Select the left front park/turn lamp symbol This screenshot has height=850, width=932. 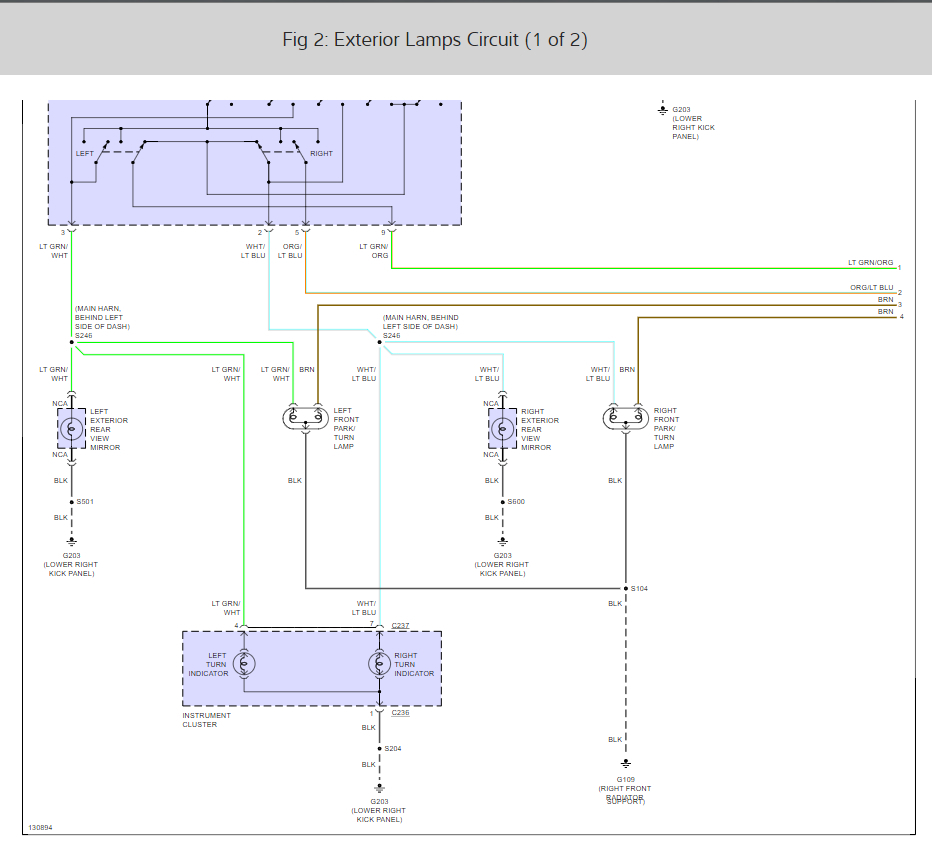coord(305,418)
